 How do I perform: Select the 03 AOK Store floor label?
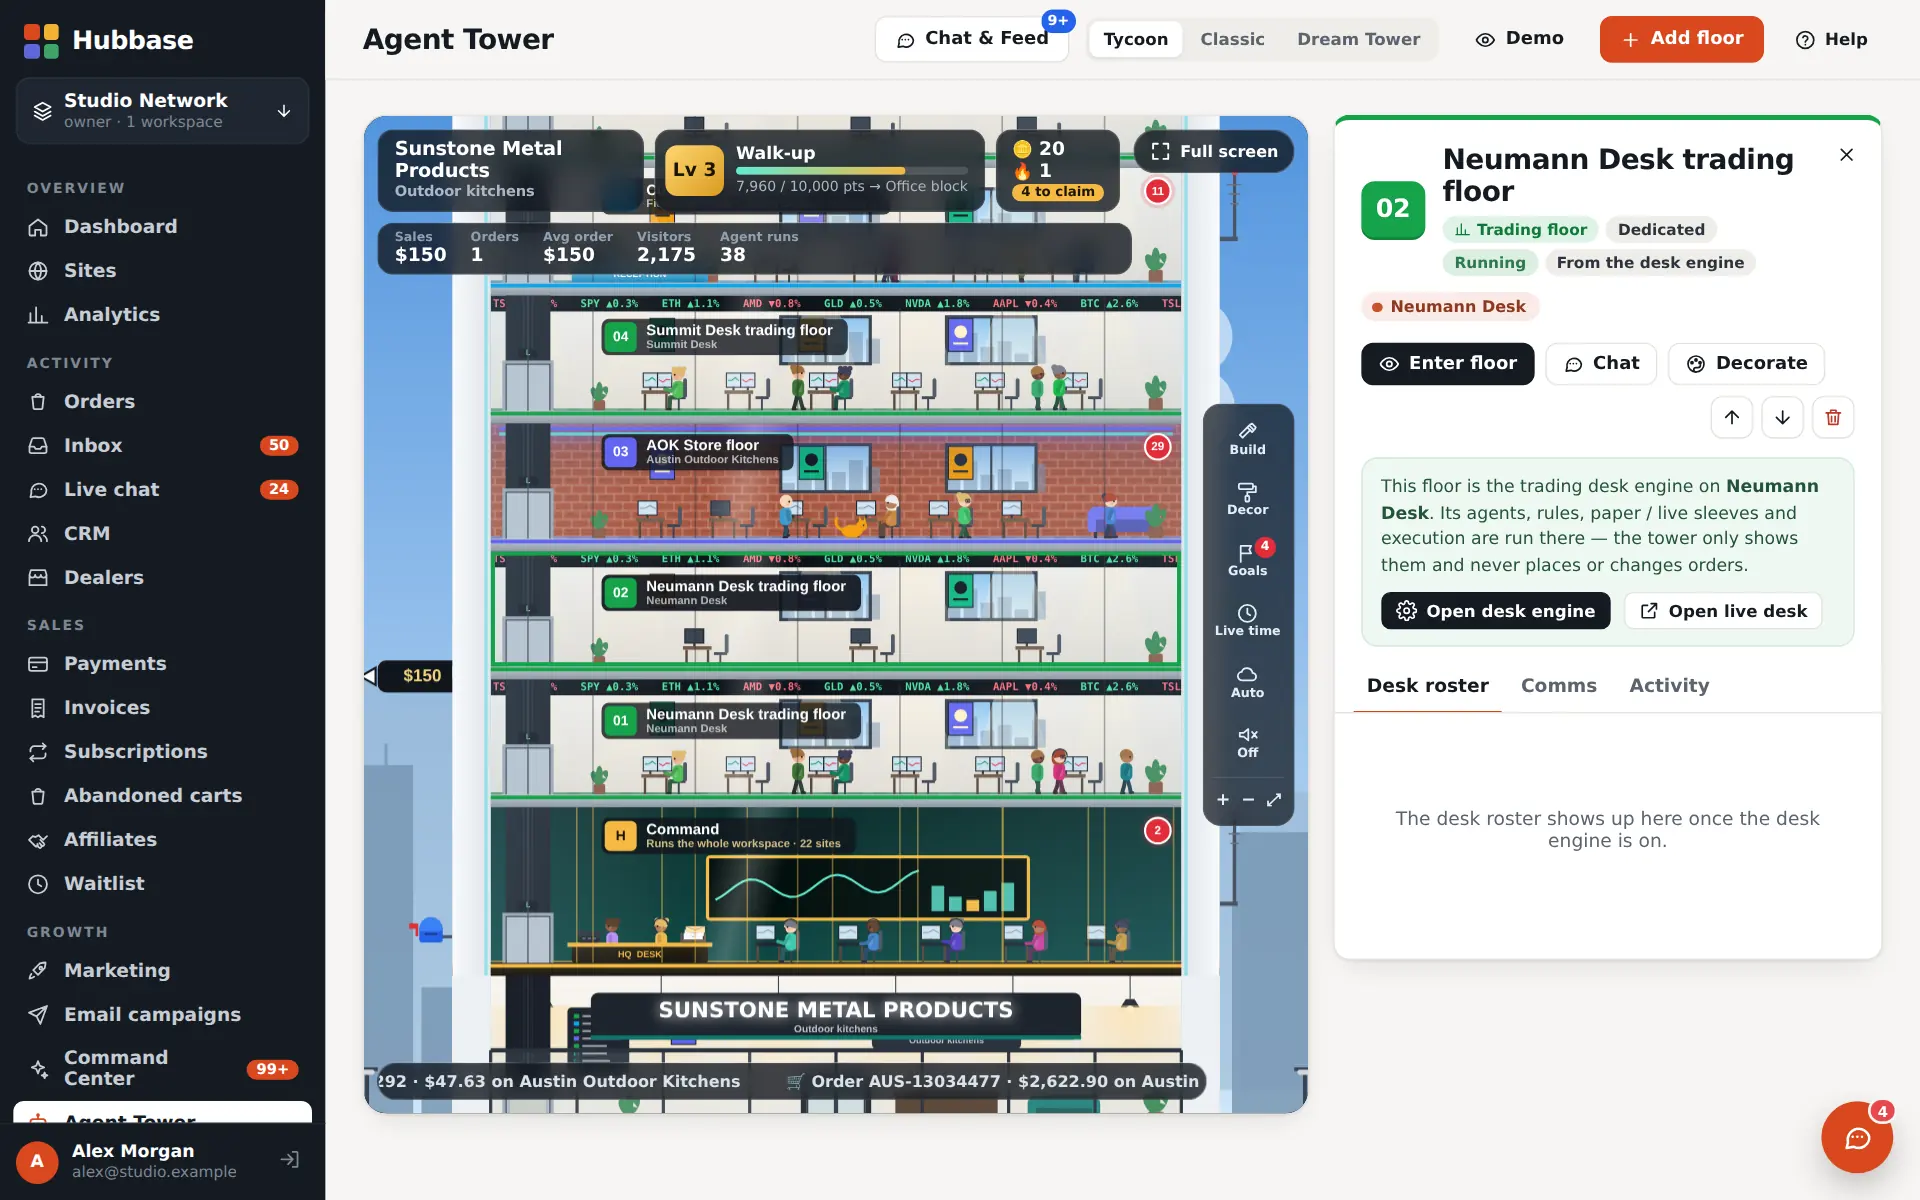[x=698, y=452]
